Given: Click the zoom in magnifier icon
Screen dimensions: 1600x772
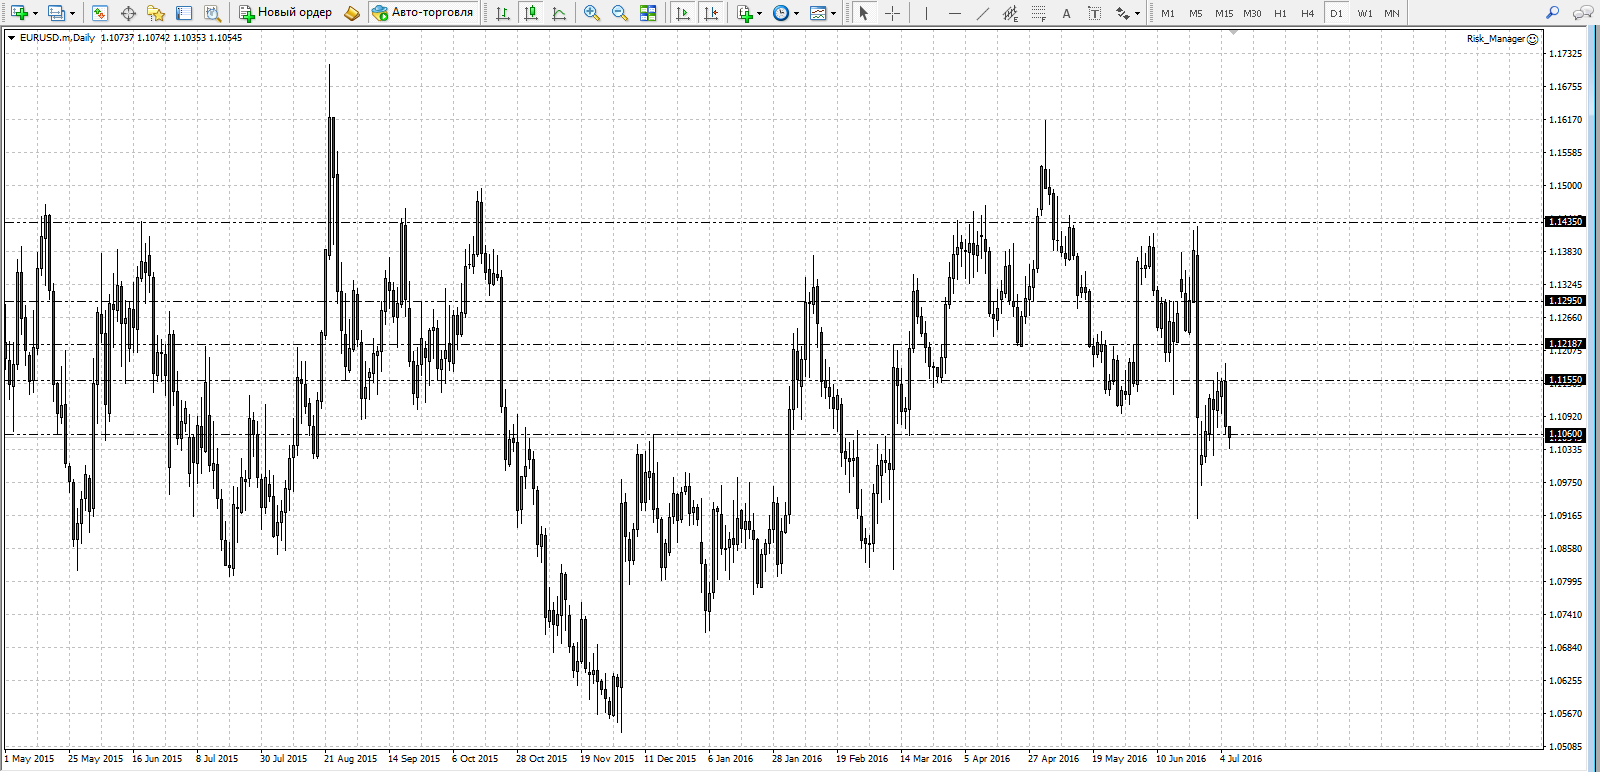Looking at the screenshot, I should pos(592,13).
